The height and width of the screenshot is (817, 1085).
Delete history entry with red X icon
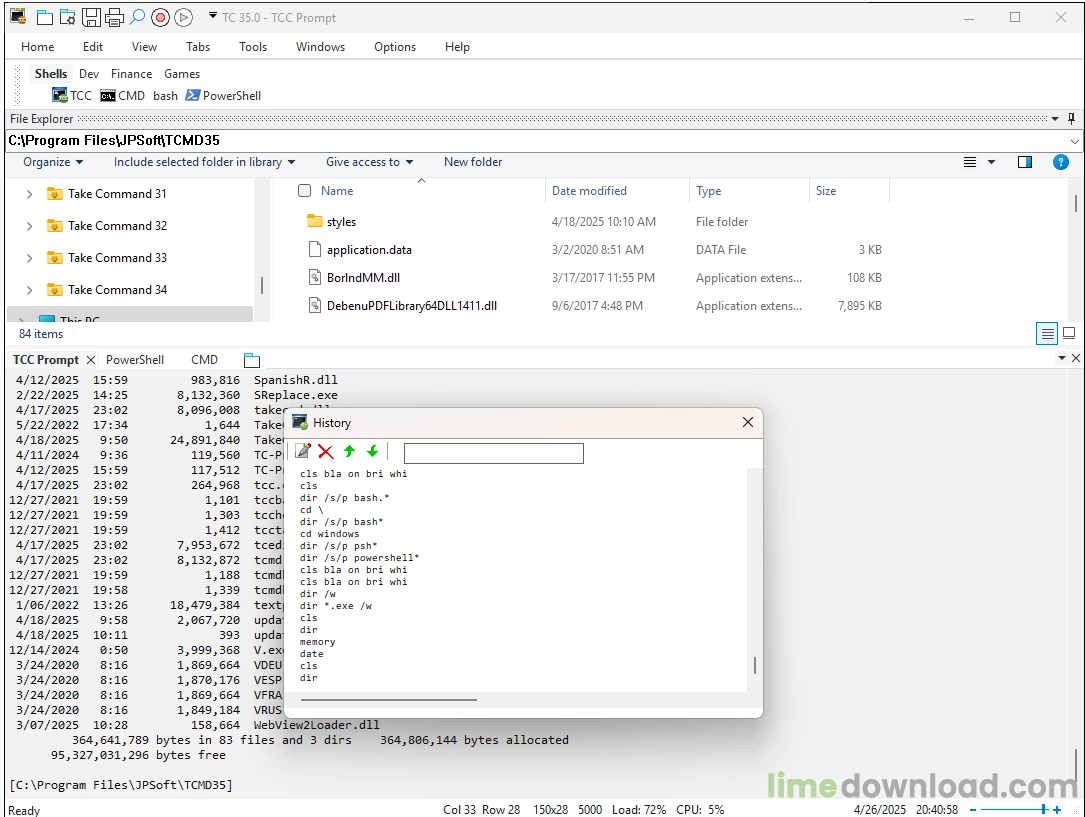(326, 452)
